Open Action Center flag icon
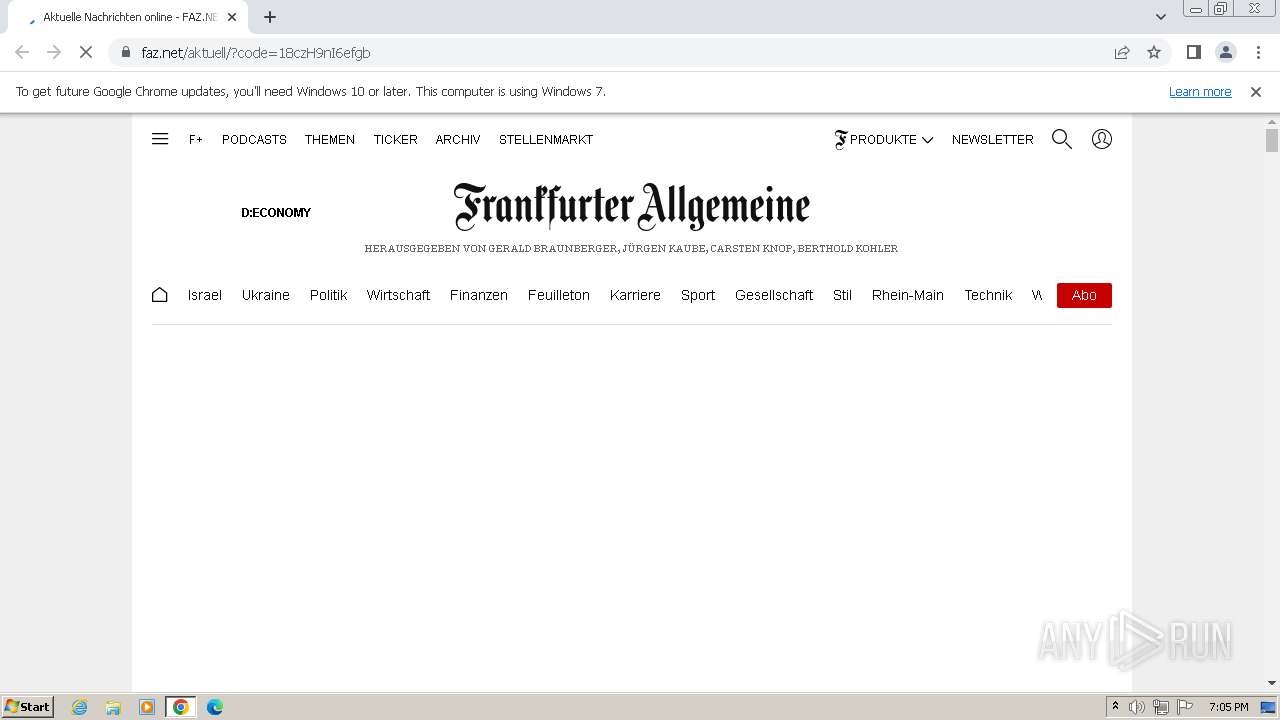 pyautogui.click(x=1185, y=707)
